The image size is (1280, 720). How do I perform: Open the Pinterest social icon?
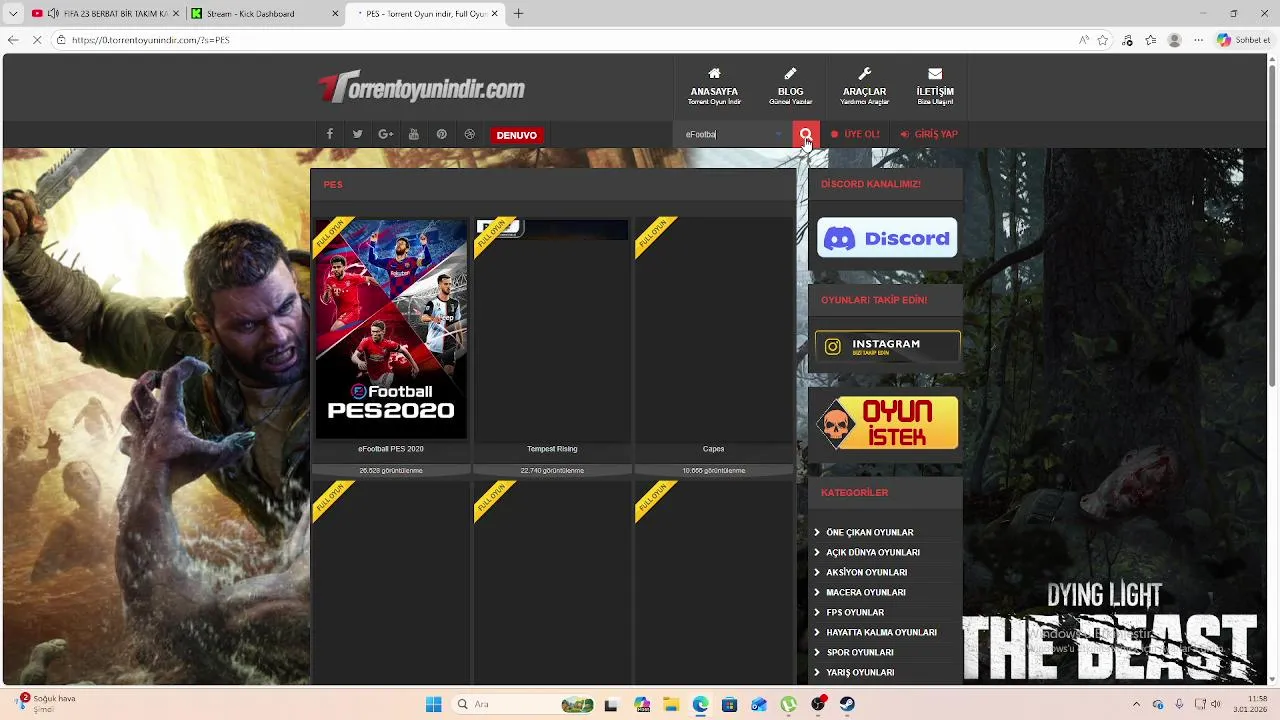[441, 134]
